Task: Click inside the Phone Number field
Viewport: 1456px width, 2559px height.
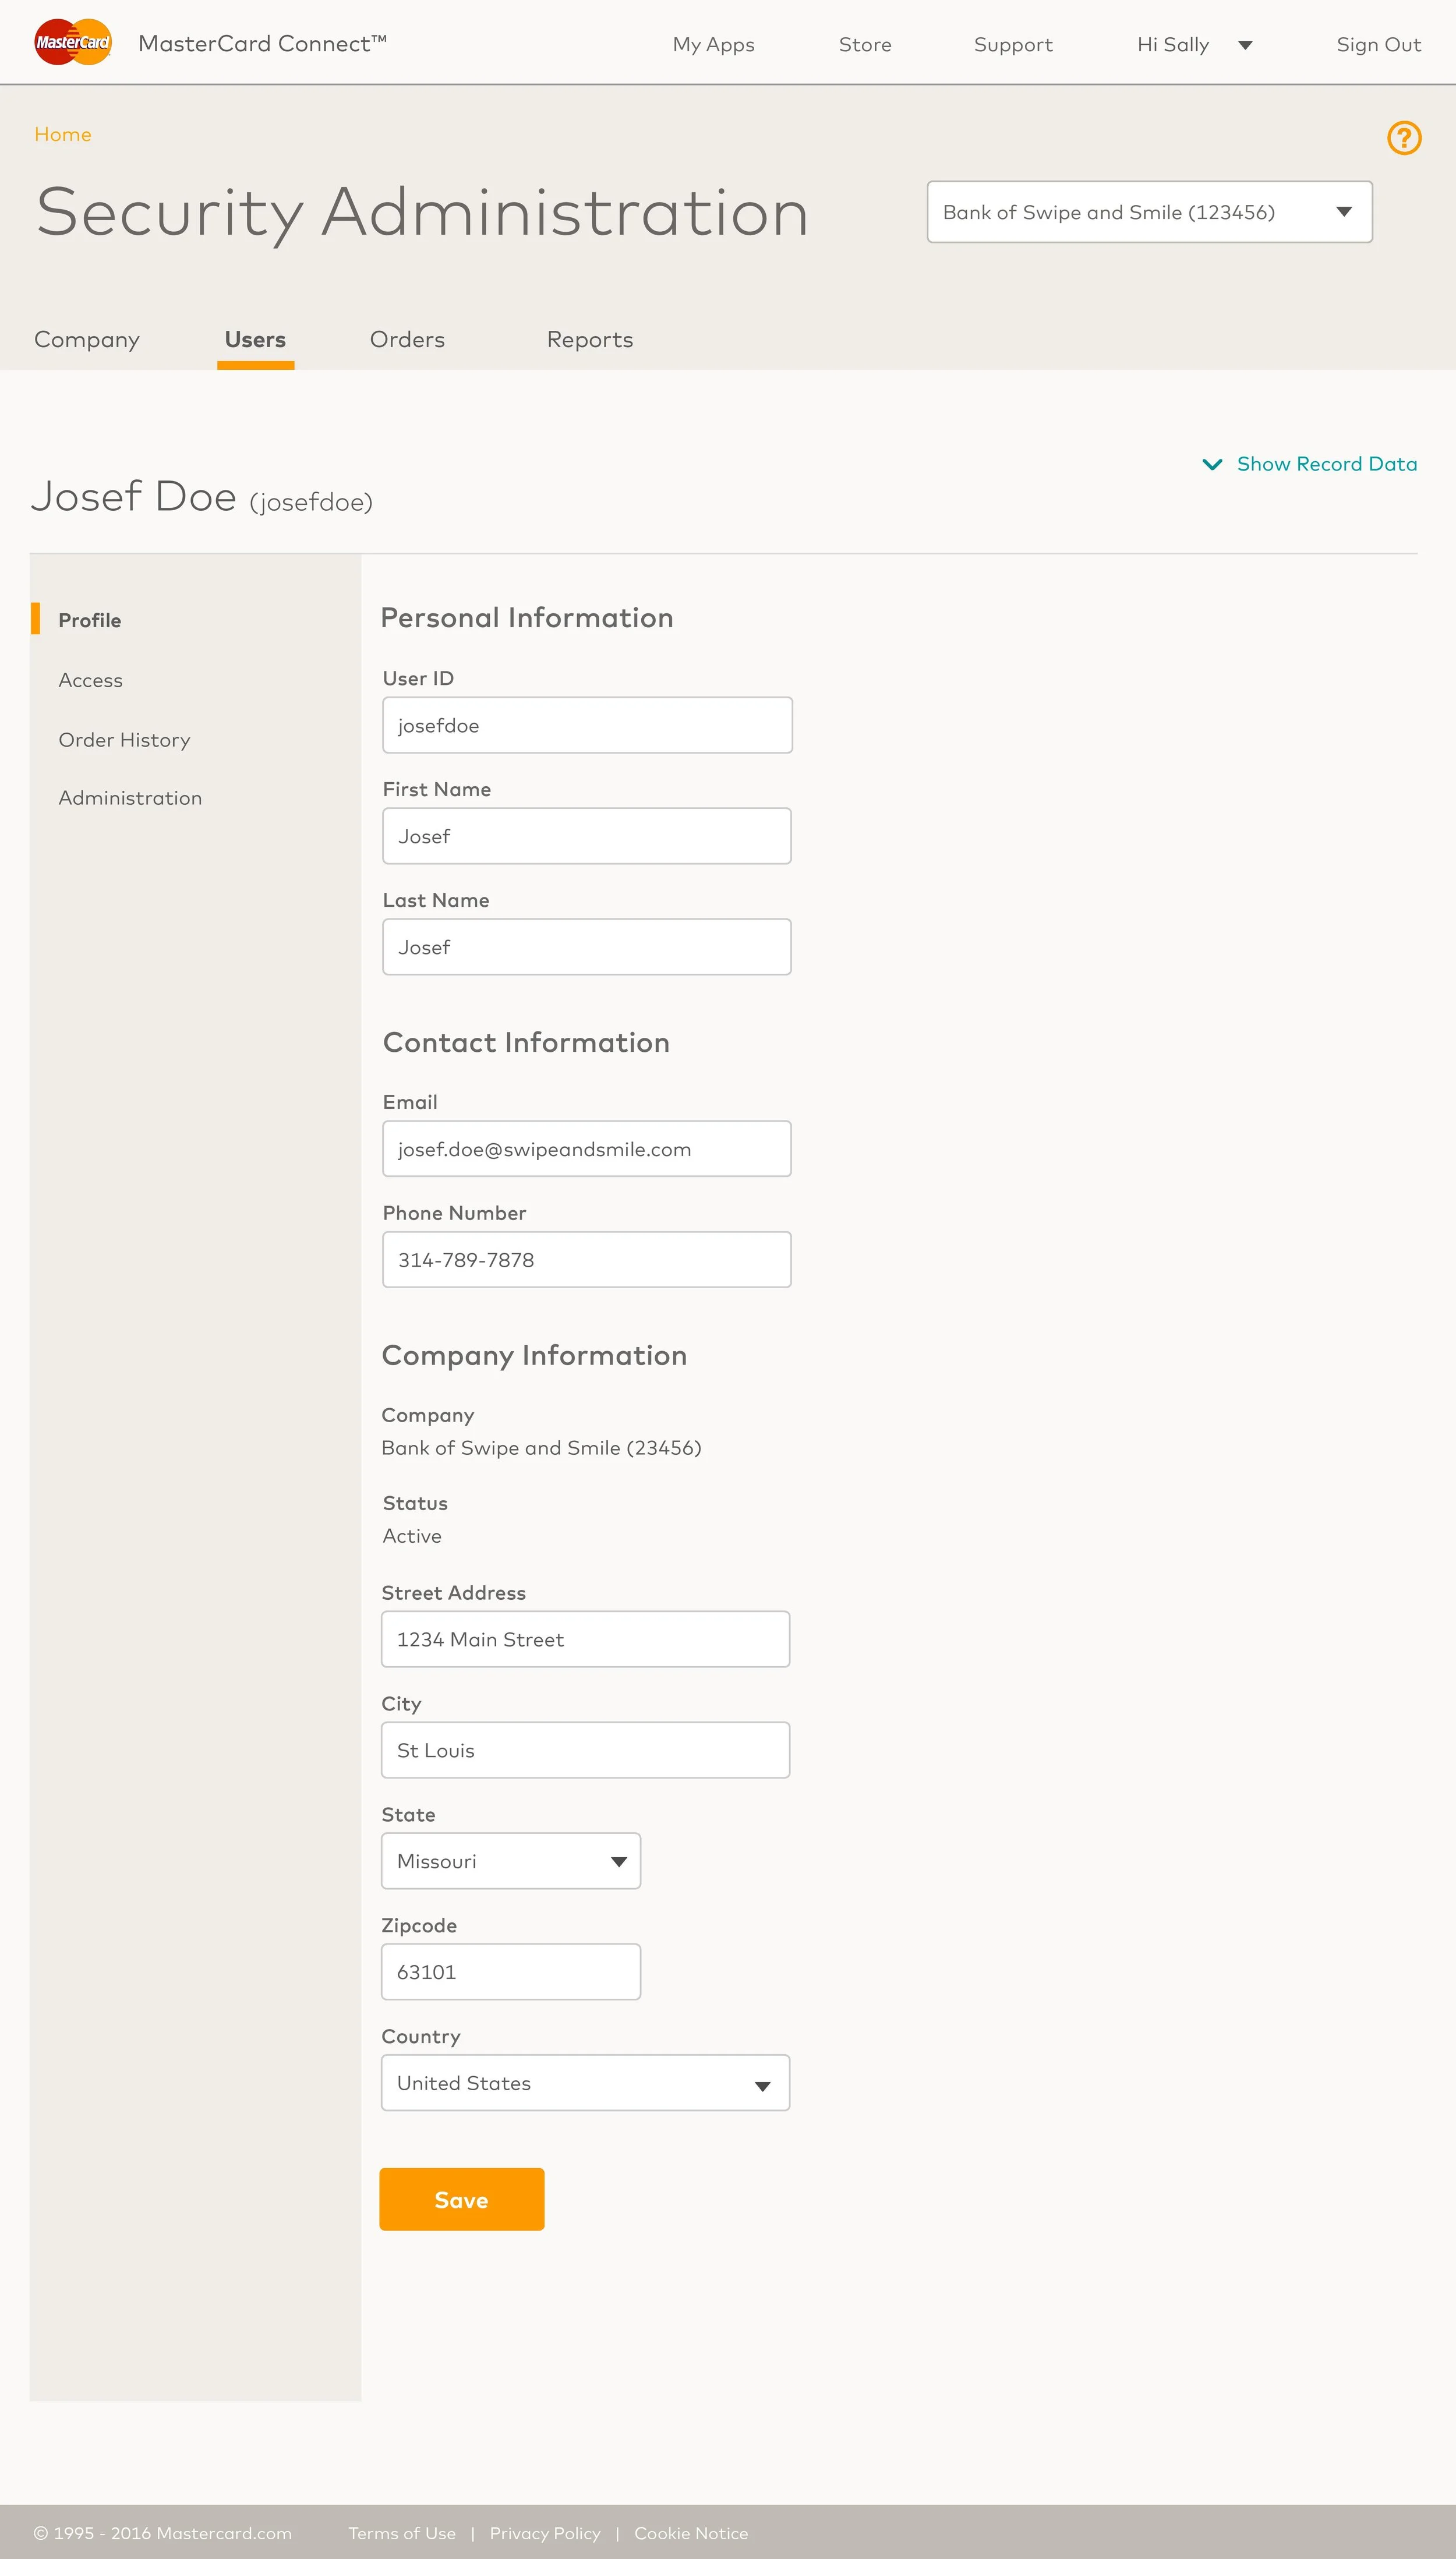Action: click(586, 1259)
